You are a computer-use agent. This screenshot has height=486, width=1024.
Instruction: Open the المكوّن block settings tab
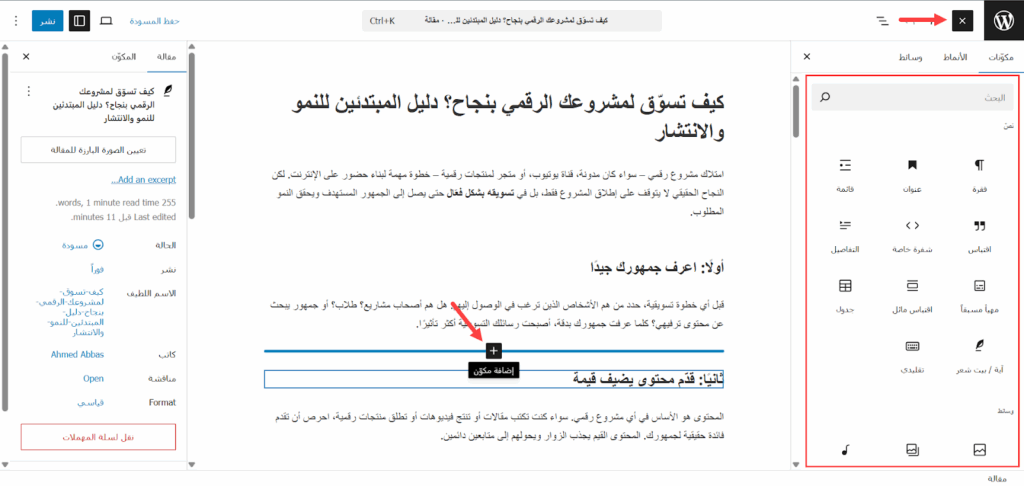click(x=123, y=57)
